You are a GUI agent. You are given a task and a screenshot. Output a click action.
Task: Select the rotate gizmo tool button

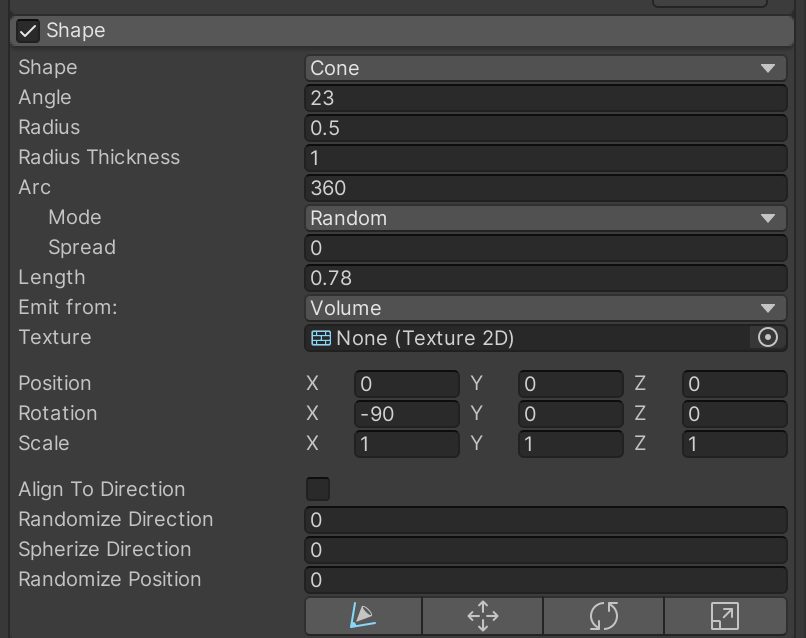[x=603, y=615]
